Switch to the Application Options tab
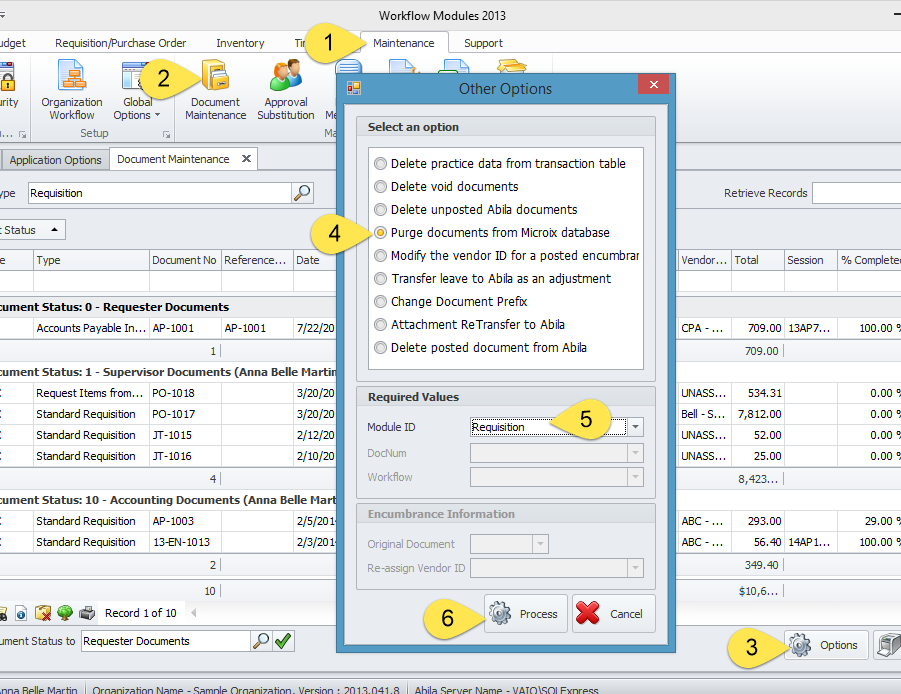Screen dimensions: 901x694 click(56, 160)
